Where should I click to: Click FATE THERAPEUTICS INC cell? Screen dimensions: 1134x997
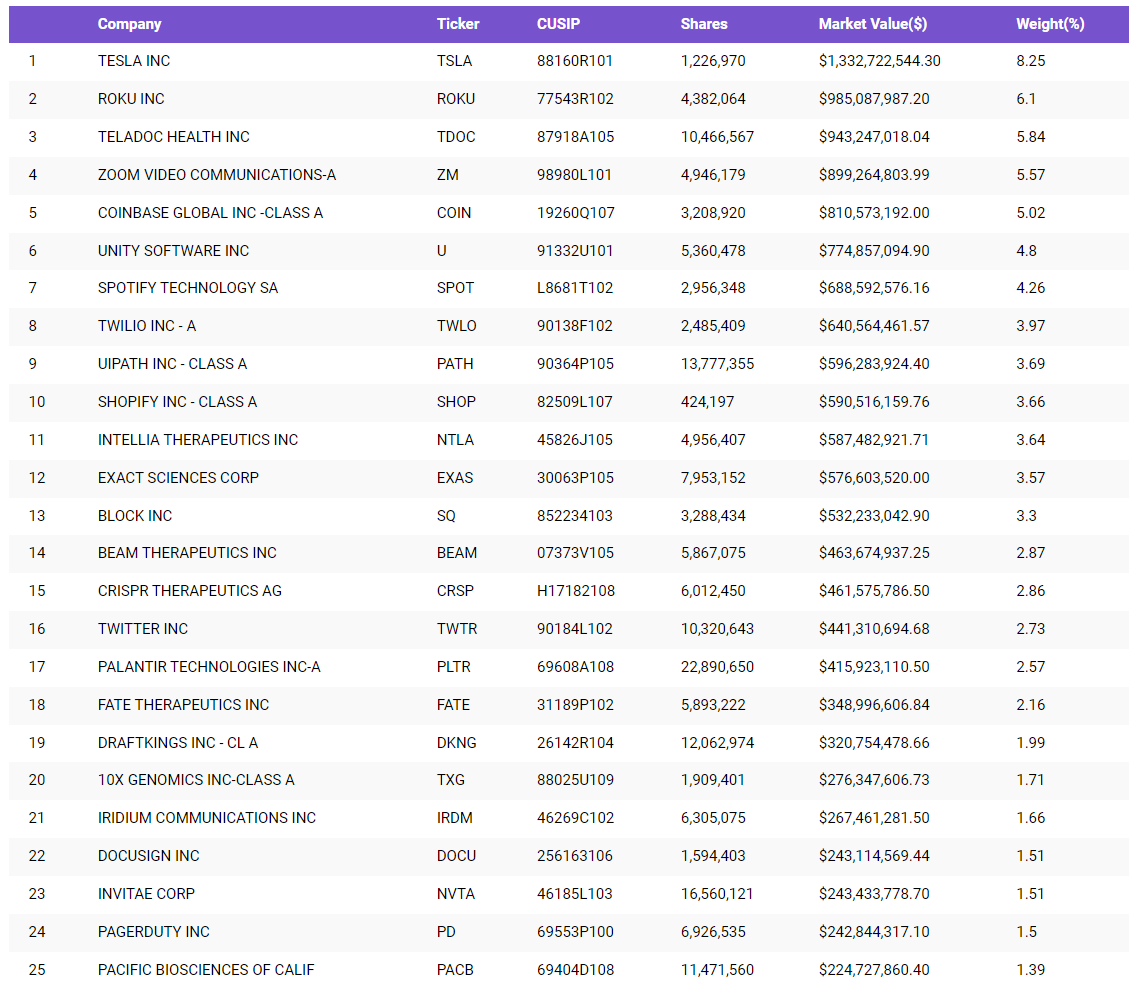click(x=183, y=704)
